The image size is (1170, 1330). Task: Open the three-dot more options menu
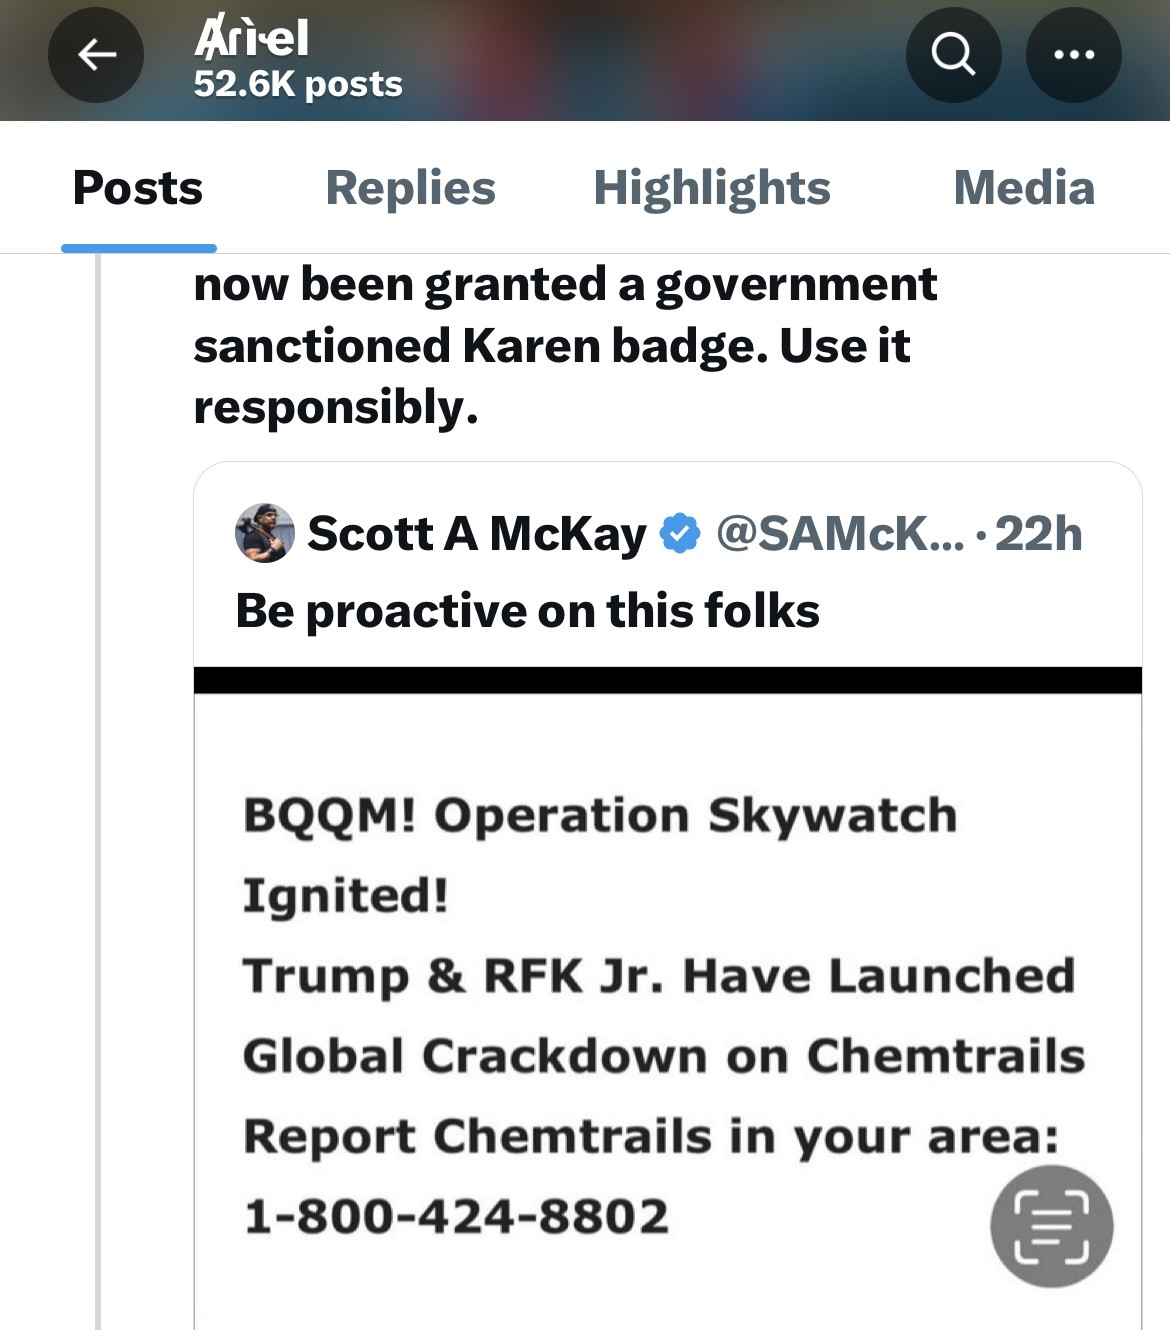(x=1073, y=54)
